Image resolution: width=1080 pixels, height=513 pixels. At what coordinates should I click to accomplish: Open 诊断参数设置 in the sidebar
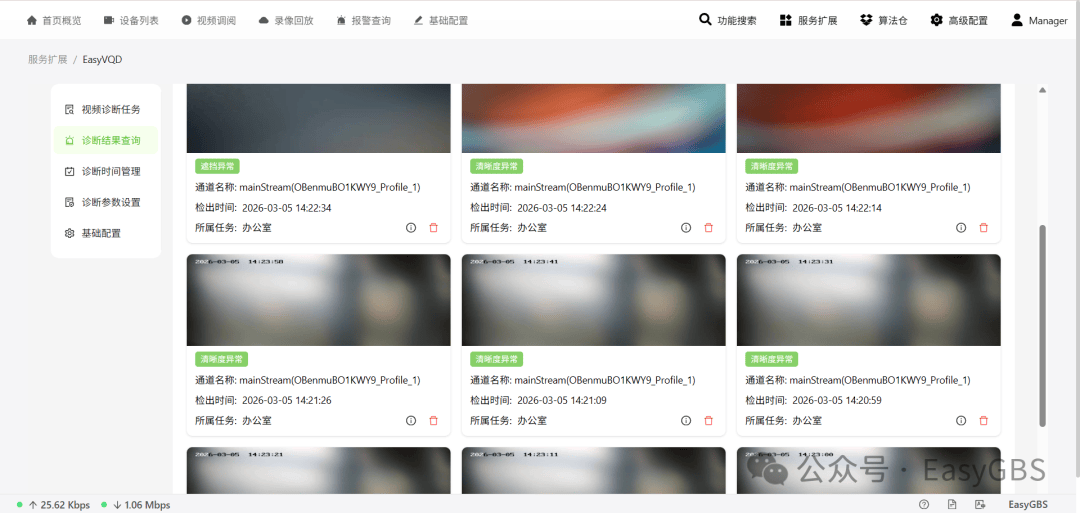pos(106,202)
